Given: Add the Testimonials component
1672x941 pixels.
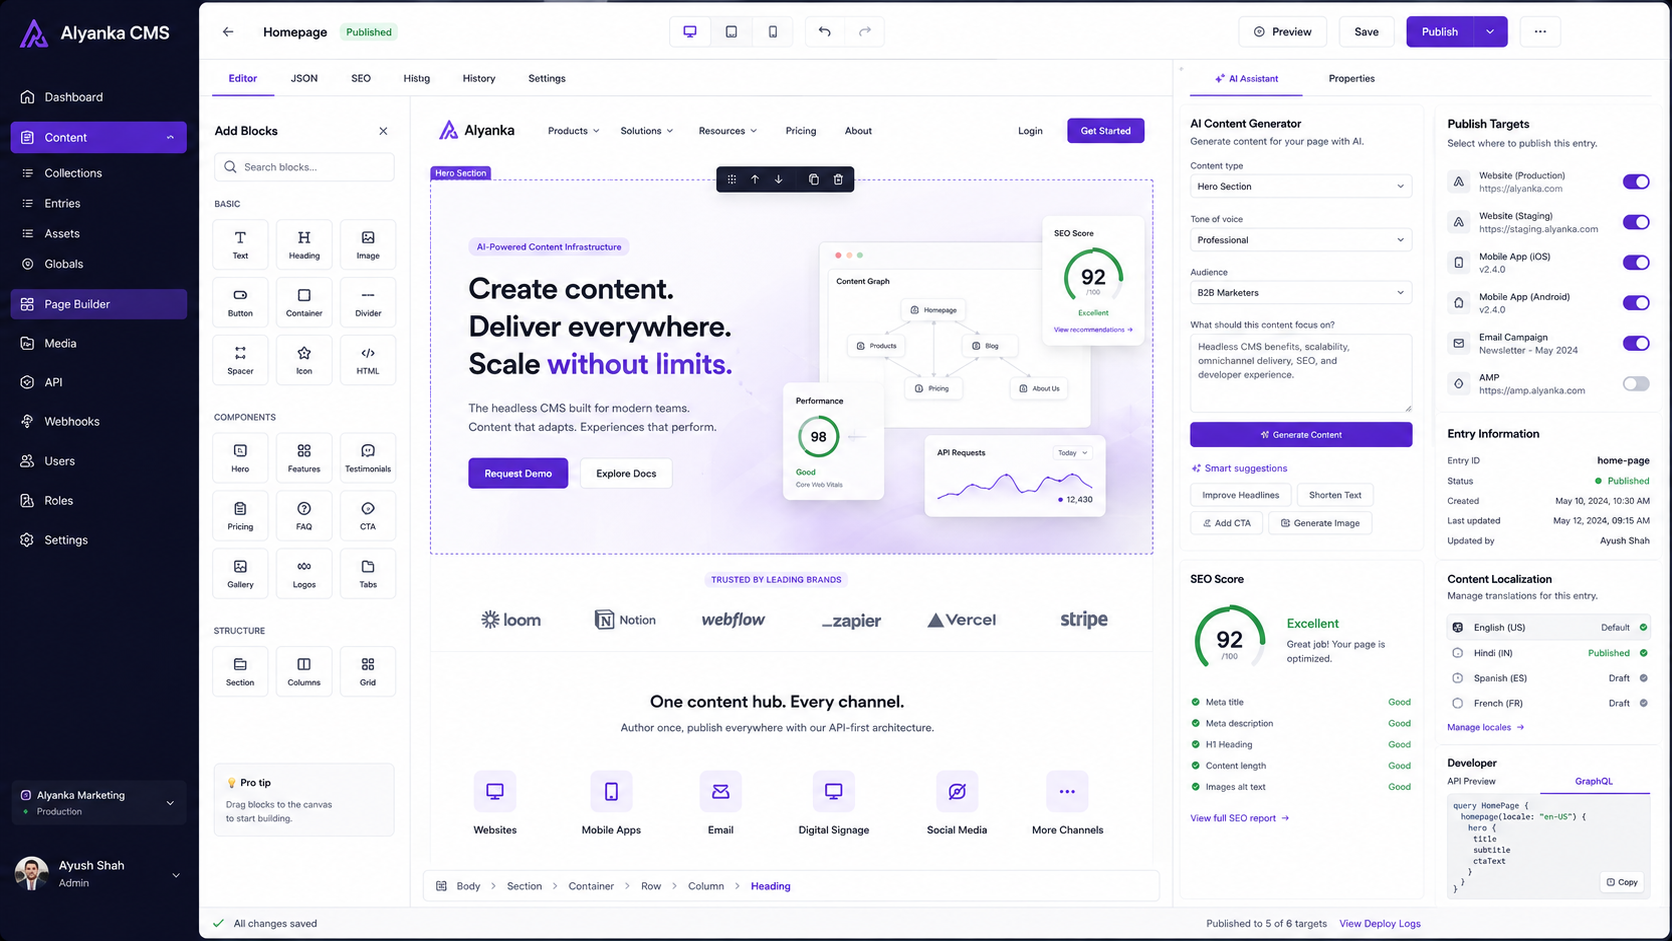Looking at the screenshot, I should click(368, 458).
